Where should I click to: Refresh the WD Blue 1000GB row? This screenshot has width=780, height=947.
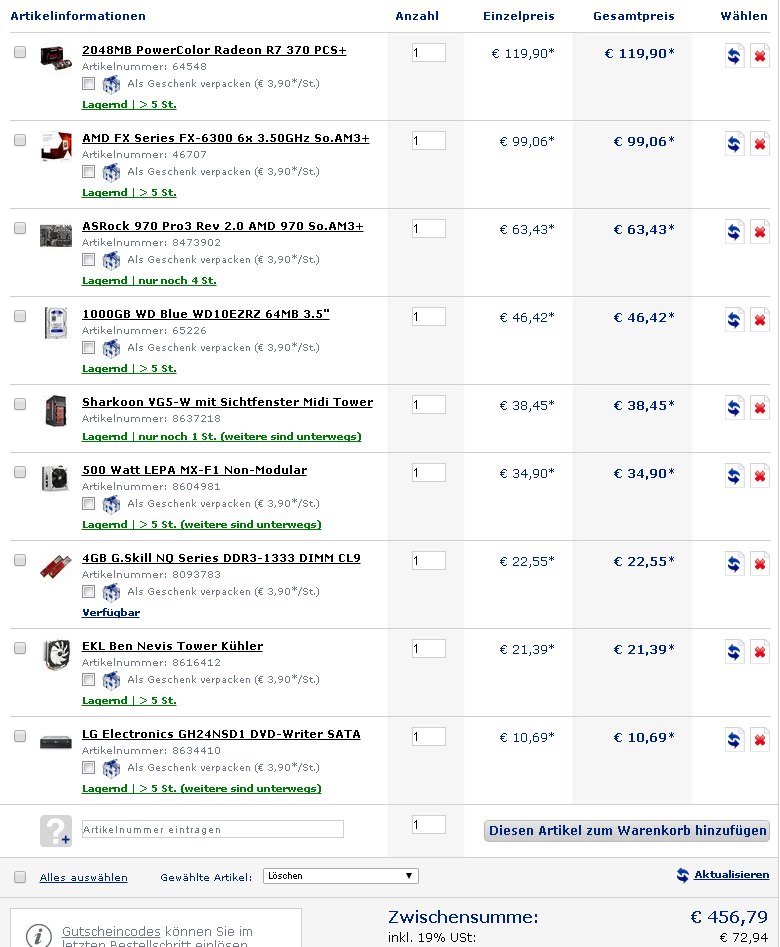point(734,320)
